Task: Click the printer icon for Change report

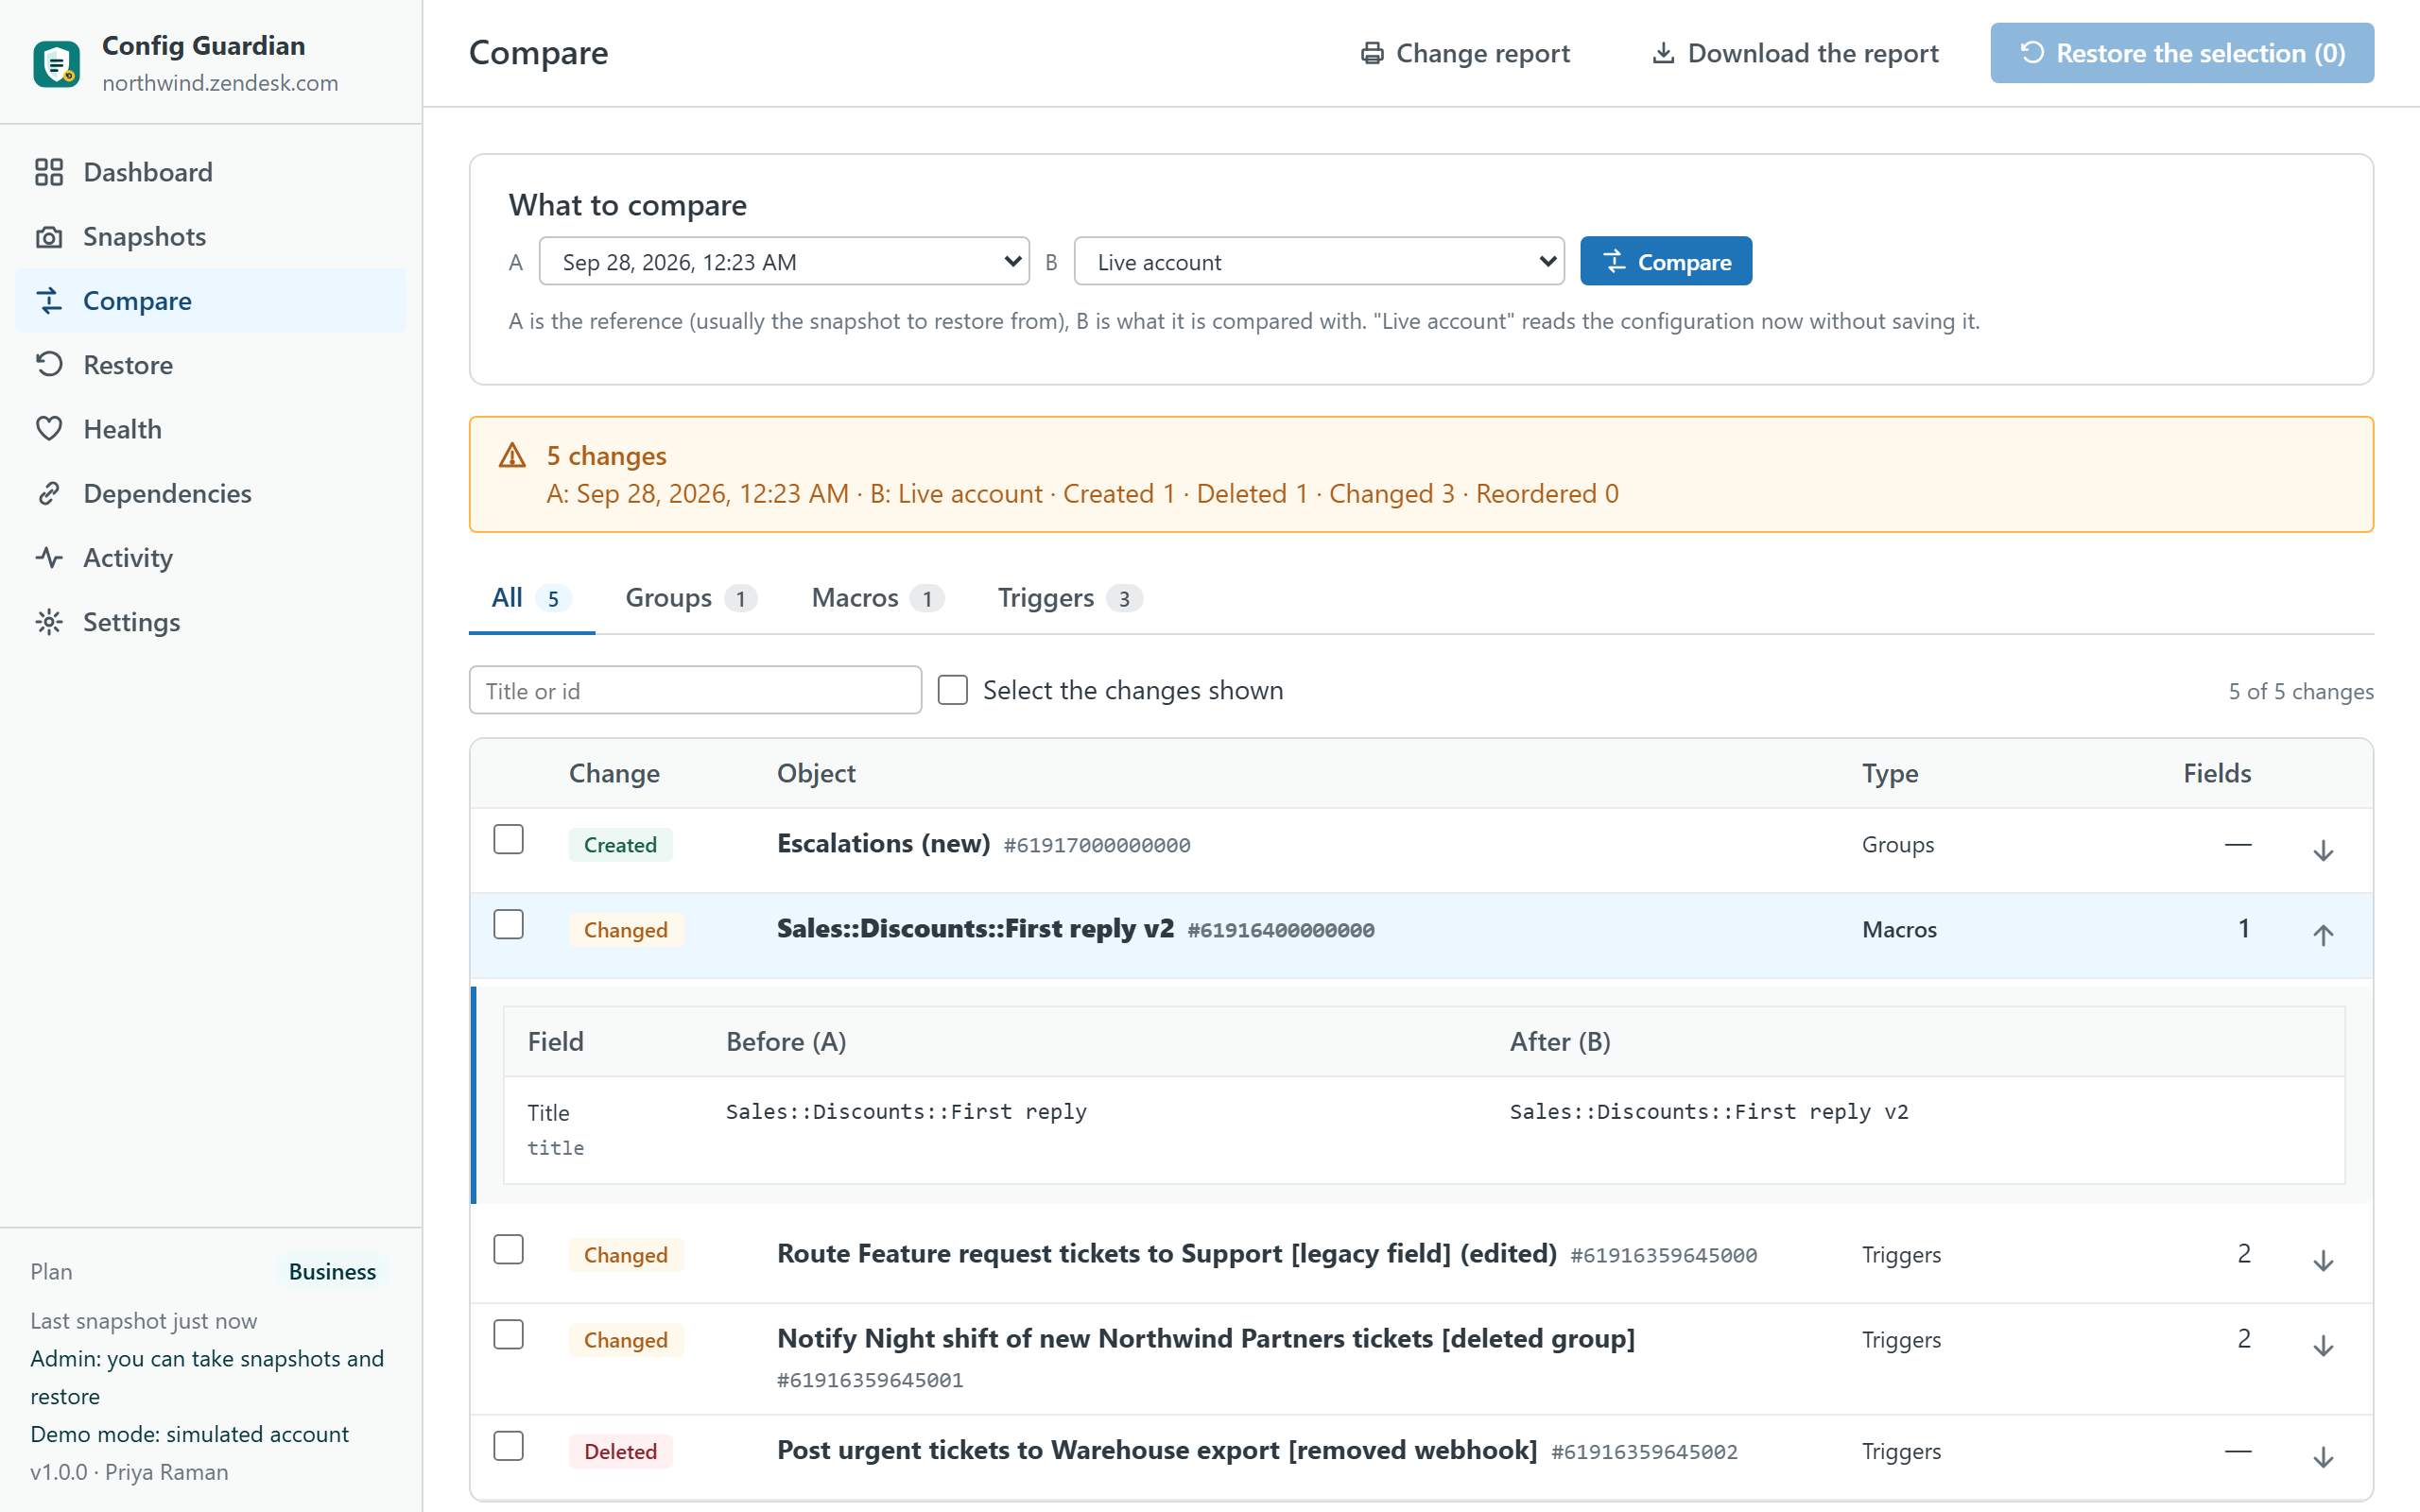Action: coord(1372,53)
